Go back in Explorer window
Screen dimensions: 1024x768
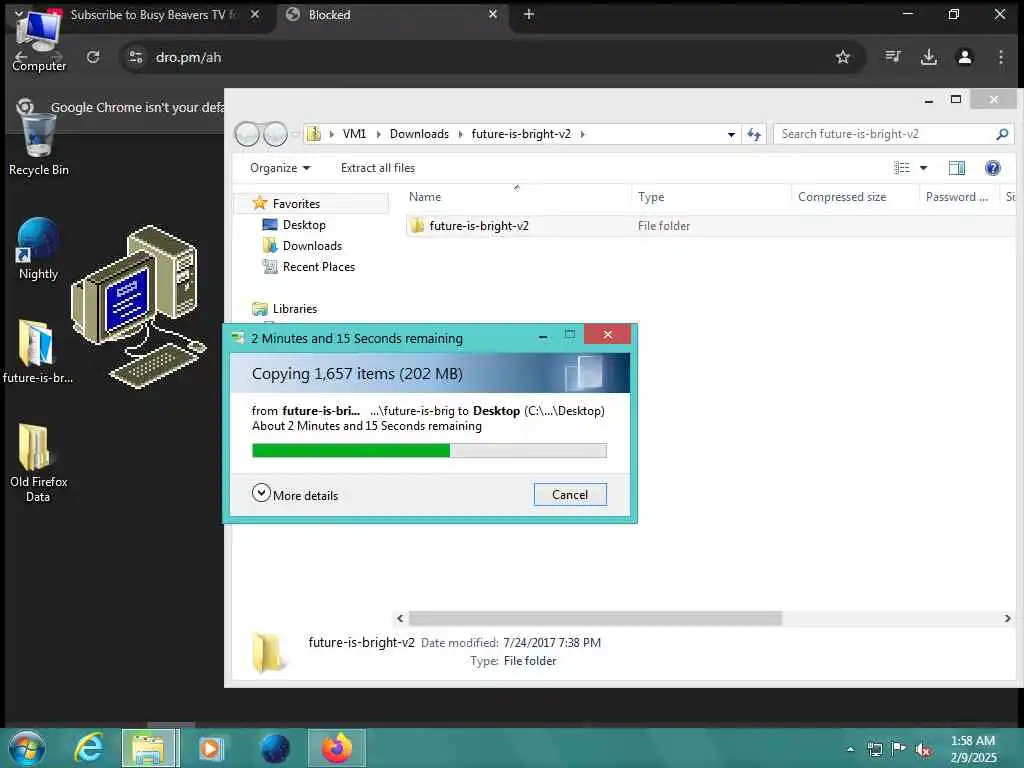247,134
